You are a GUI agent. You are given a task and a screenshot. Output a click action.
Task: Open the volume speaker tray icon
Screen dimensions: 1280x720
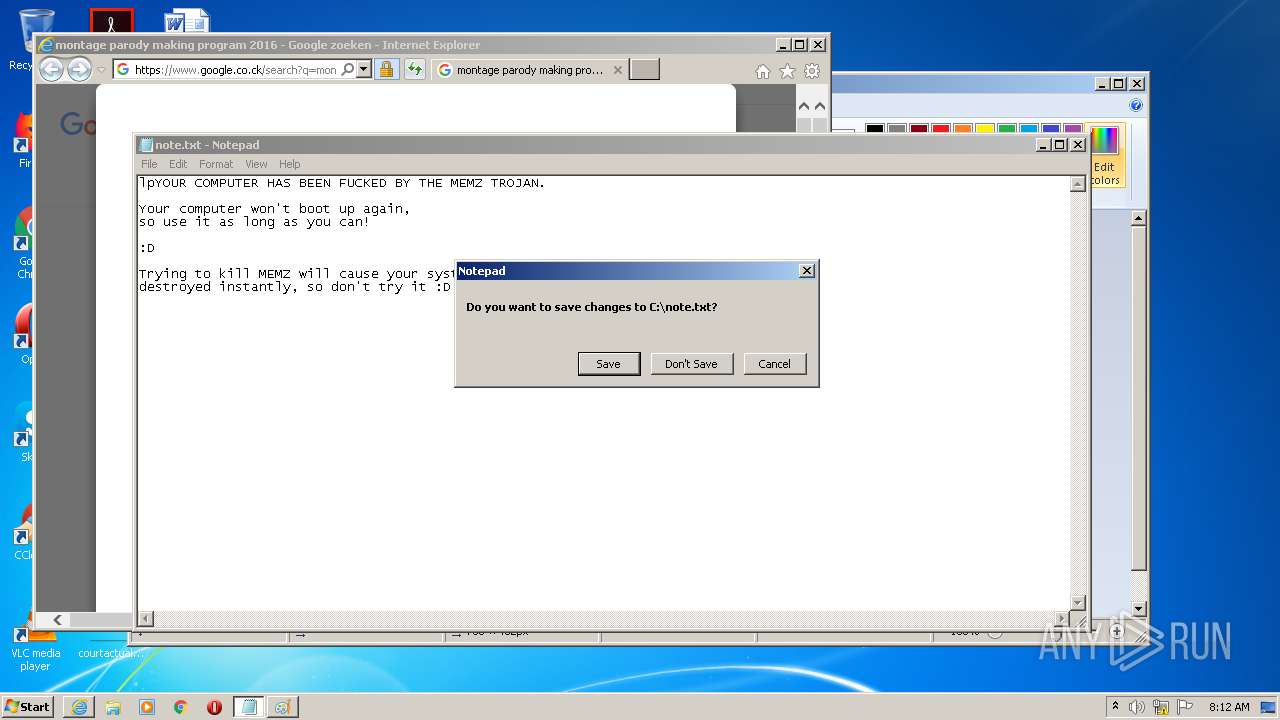[x=1137, y=707]
